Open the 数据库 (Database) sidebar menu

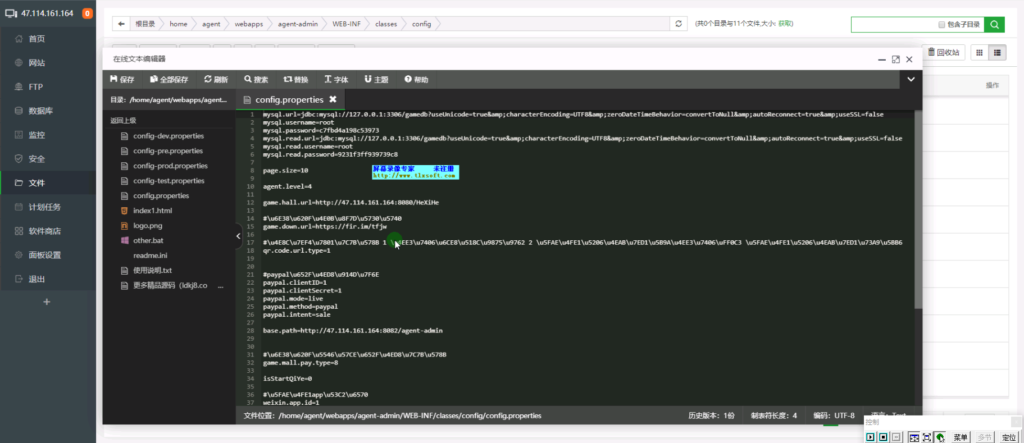[40, 111]
